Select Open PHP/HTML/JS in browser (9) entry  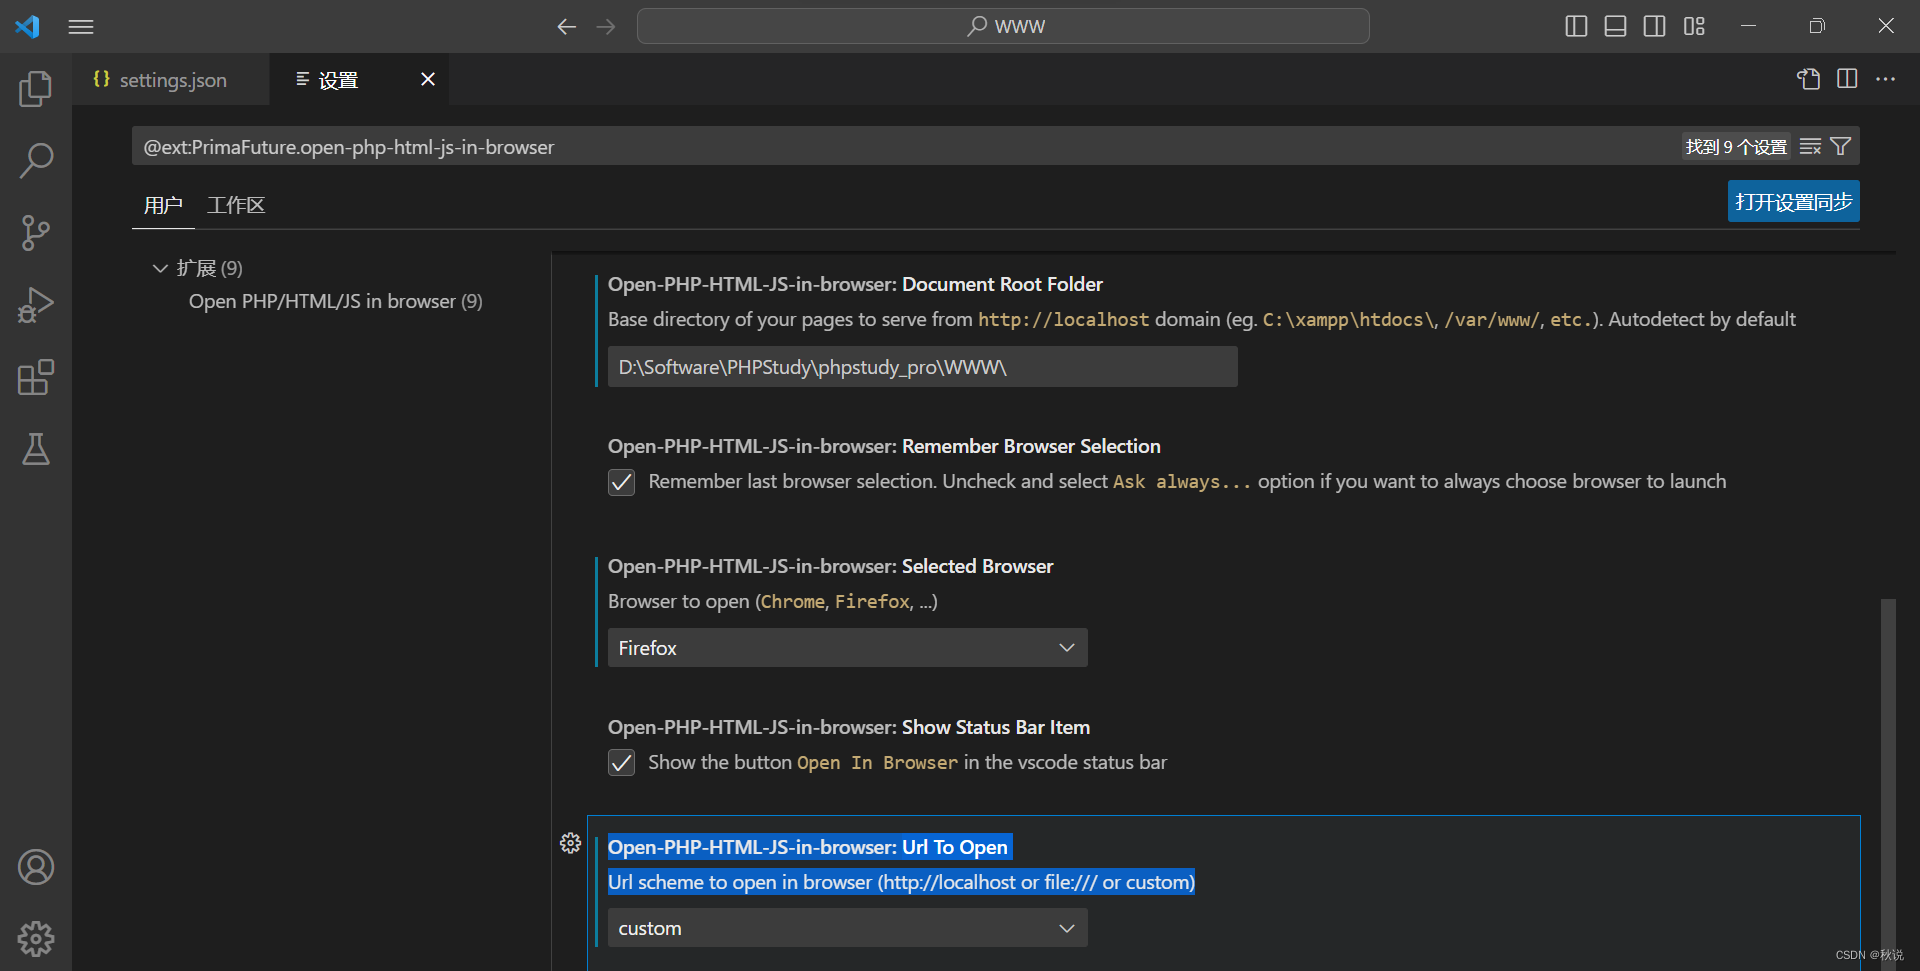(335, 301)
